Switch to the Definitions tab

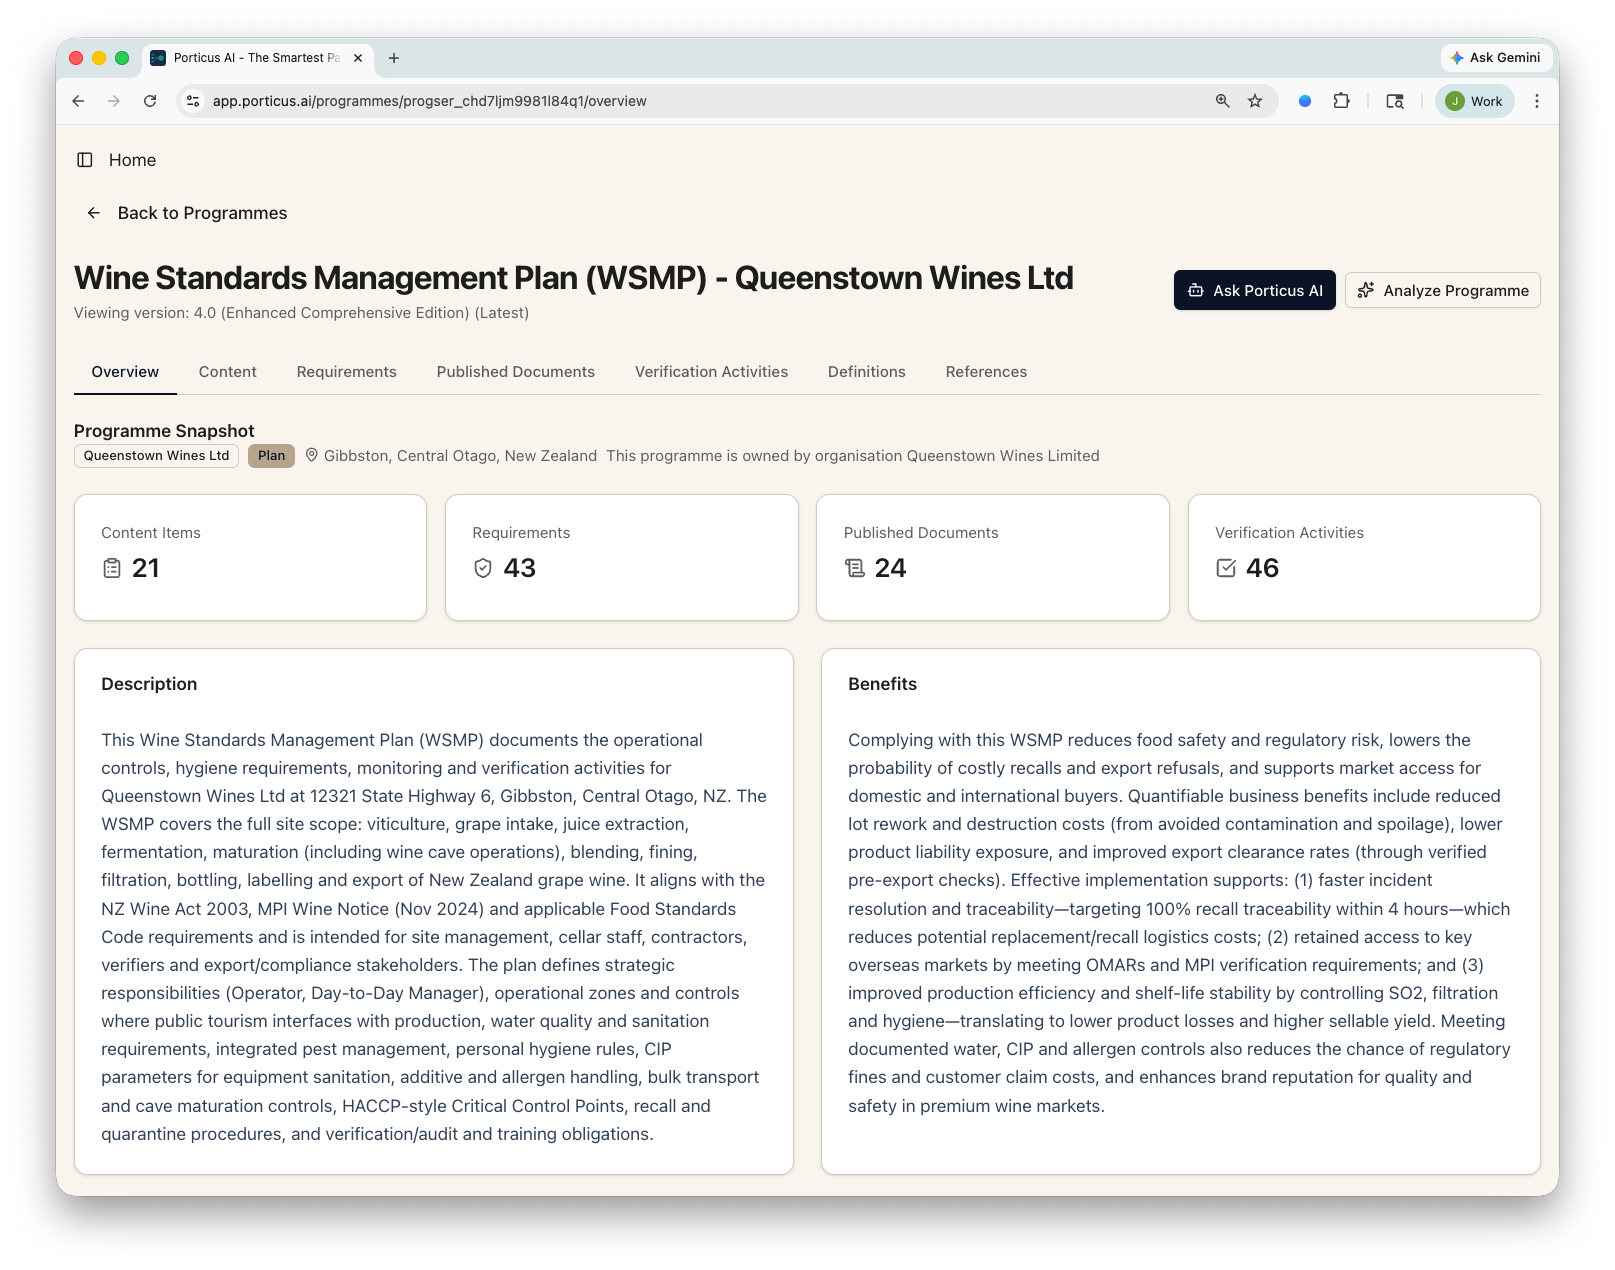tap(867, 372)
